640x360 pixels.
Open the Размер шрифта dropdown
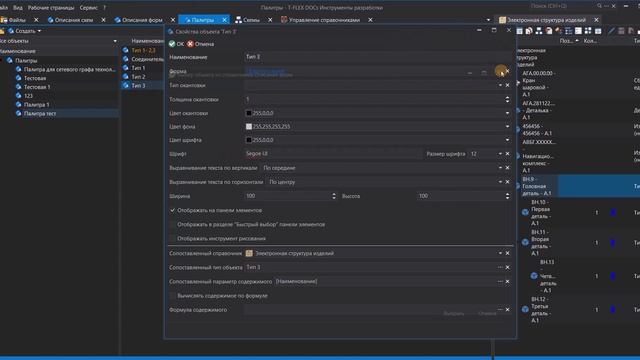[500, 154]
